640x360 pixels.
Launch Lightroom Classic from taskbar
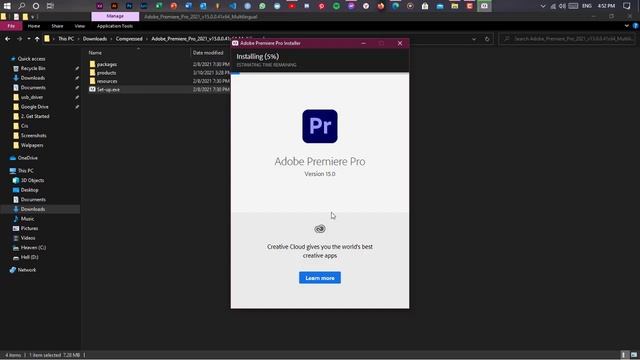coord(144,6)
